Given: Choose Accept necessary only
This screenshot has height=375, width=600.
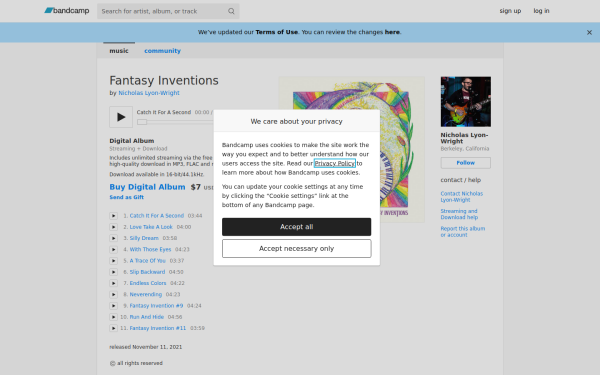Looking at the screenshot, I should (x=297, y=249).
